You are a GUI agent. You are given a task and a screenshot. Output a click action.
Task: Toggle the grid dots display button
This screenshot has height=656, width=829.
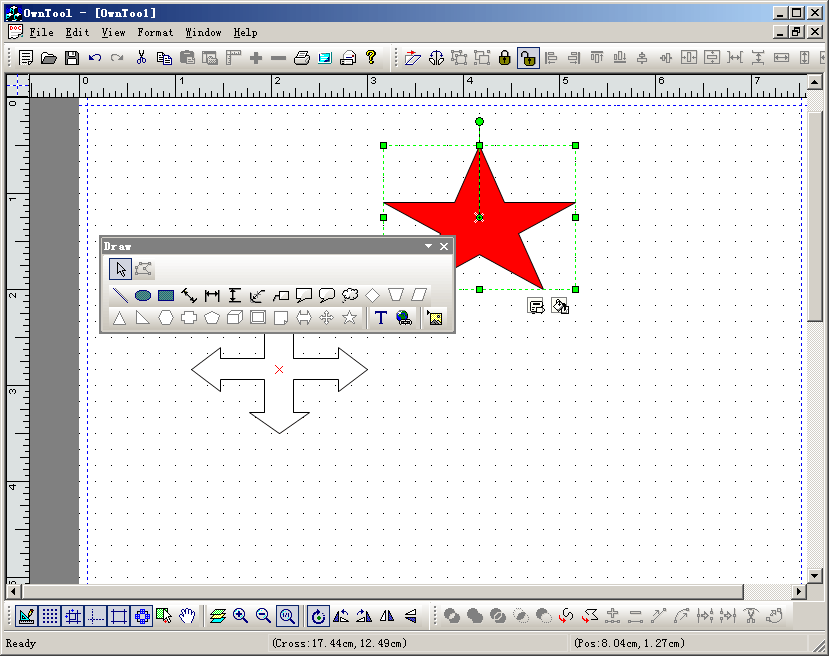[50, 616]
